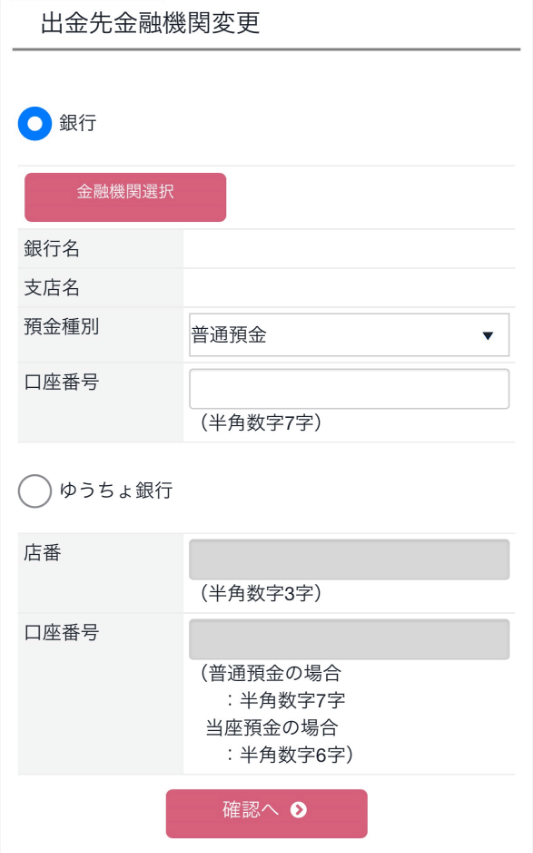
Task: Select the 銀行 radio button
Action: 35,123
